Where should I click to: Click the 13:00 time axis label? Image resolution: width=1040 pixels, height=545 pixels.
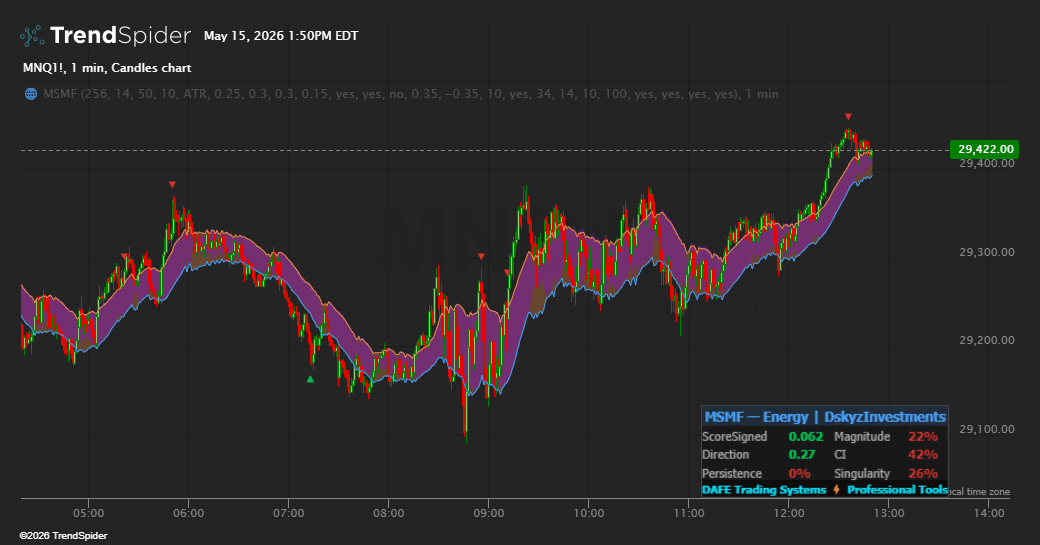click(889, 513)
